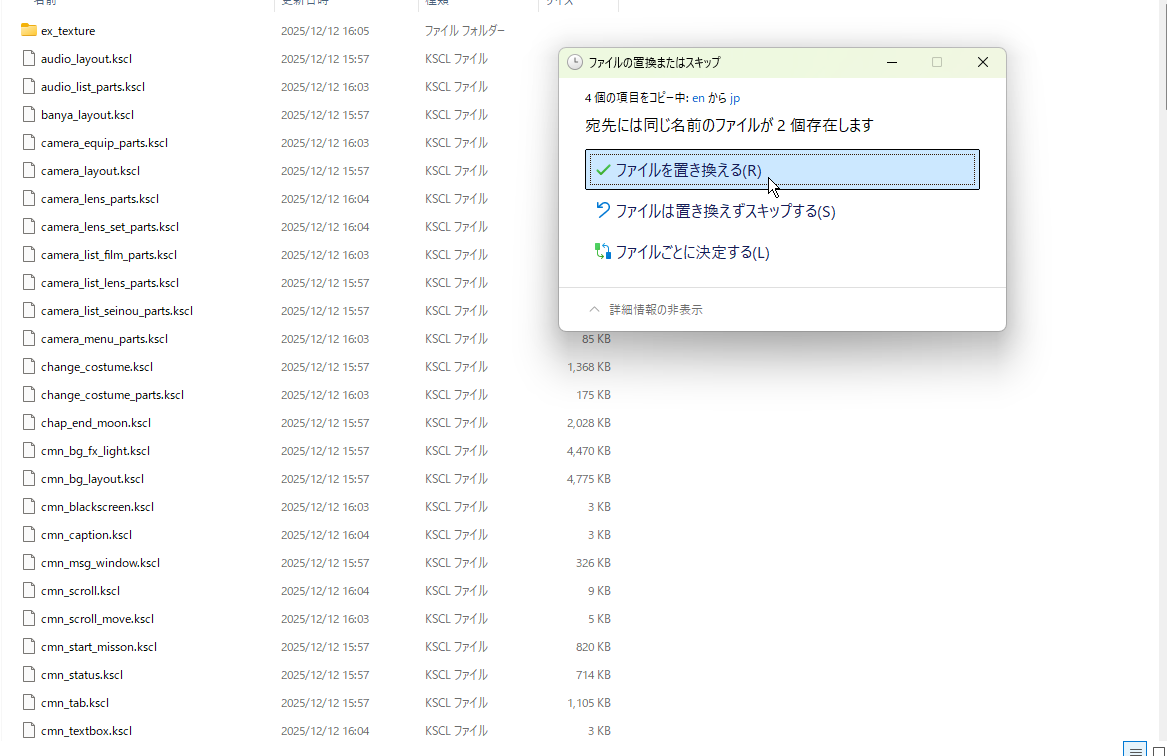Select the change_costume.kscl file name
Viewport: 1167px width, 756px height.
pos(97,367)
